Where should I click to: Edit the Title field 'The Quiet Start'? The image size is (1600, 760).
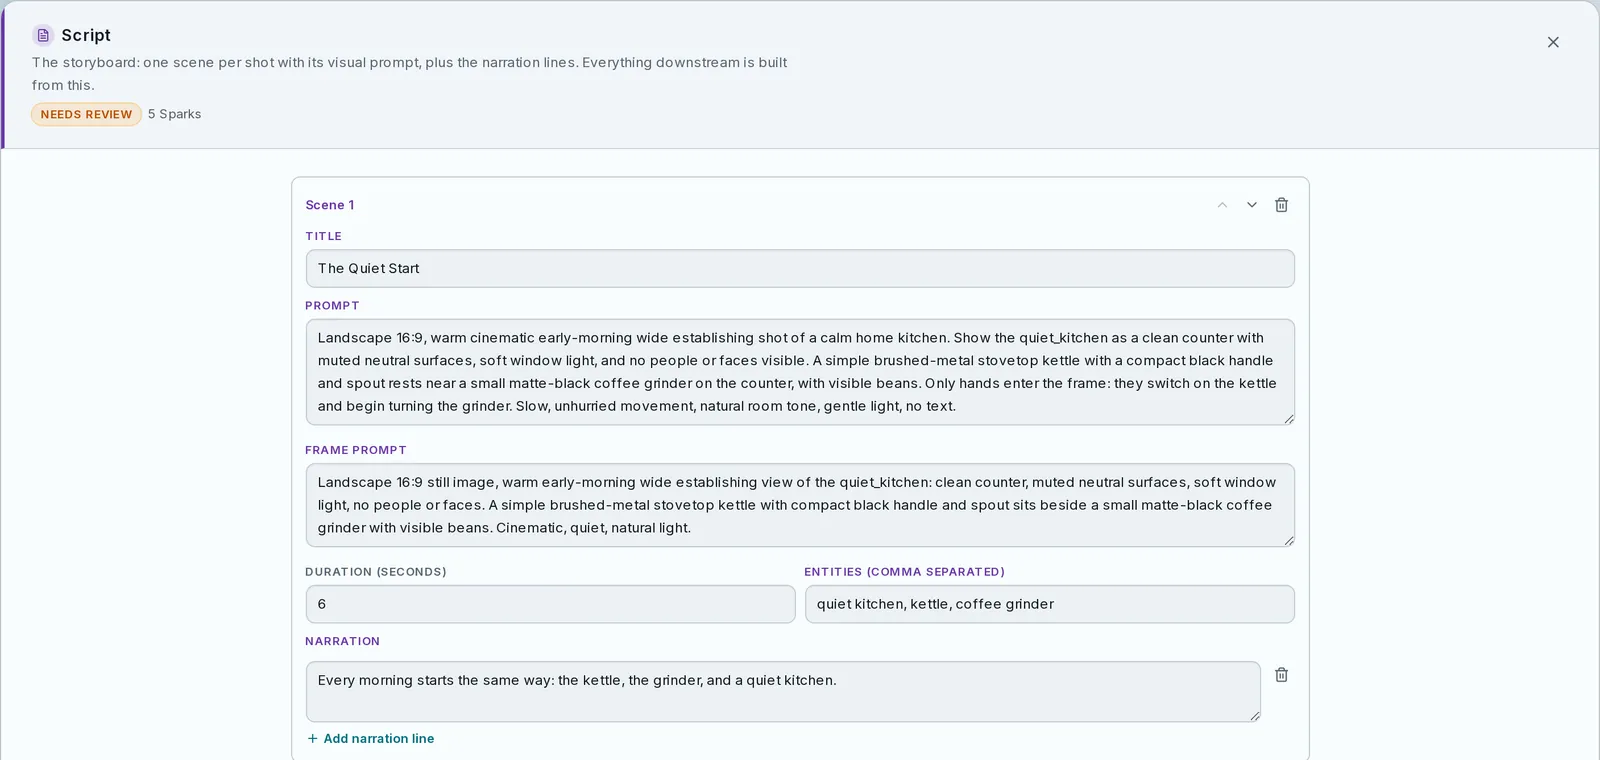point(800,269)
